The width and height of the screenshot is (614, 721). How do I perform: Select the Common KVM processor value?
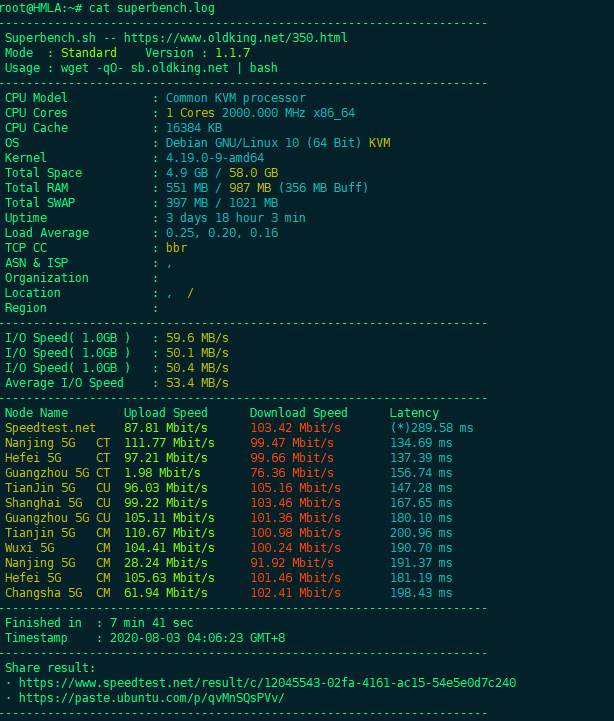[x=235, y=98]
